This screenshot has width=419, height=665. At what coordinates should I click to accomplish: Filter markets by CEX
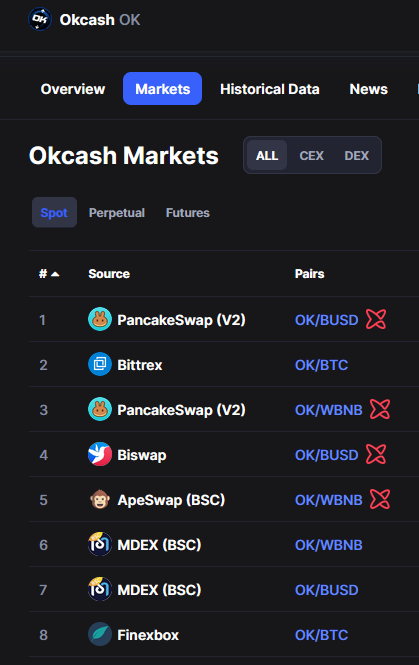click(x=311, y=155)
